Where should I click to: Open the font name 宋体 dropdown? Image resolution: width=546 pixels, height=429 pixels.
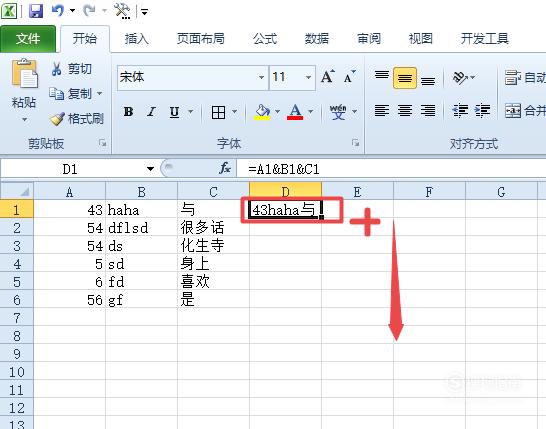[x=261, y=77]
